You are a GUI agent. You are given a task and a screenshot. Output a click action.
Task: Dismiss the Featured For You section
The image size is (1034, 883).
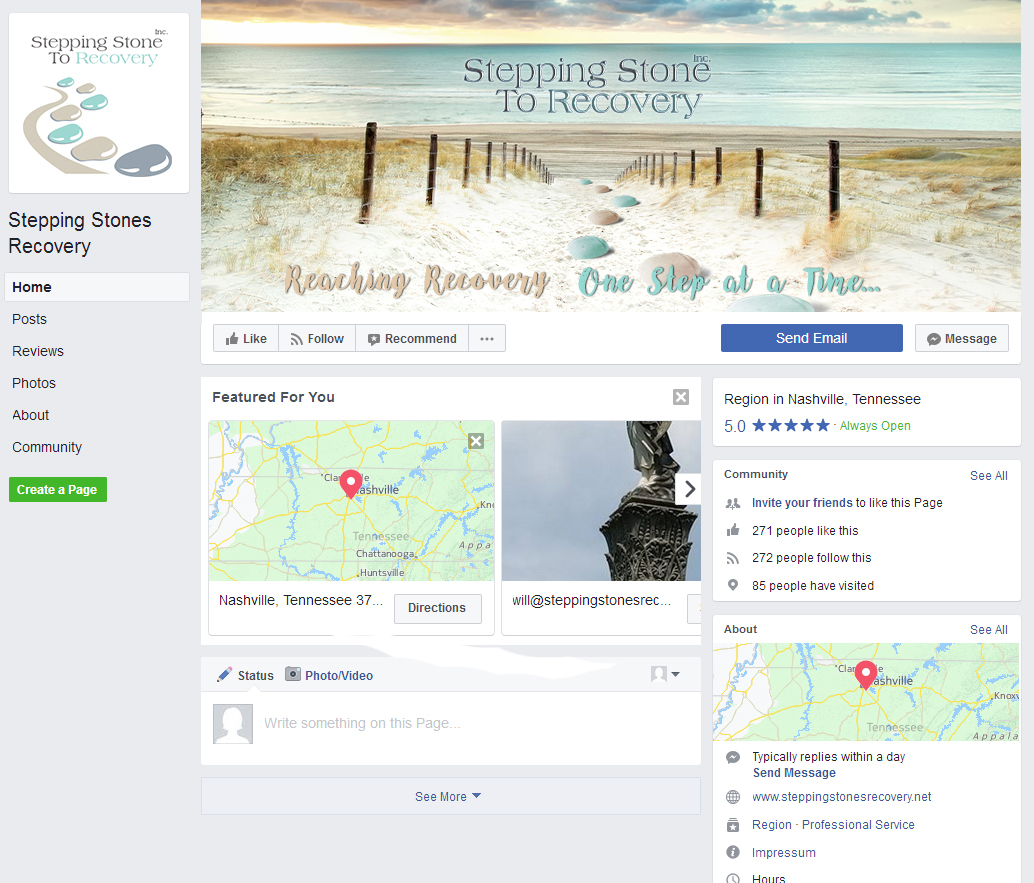681,397
